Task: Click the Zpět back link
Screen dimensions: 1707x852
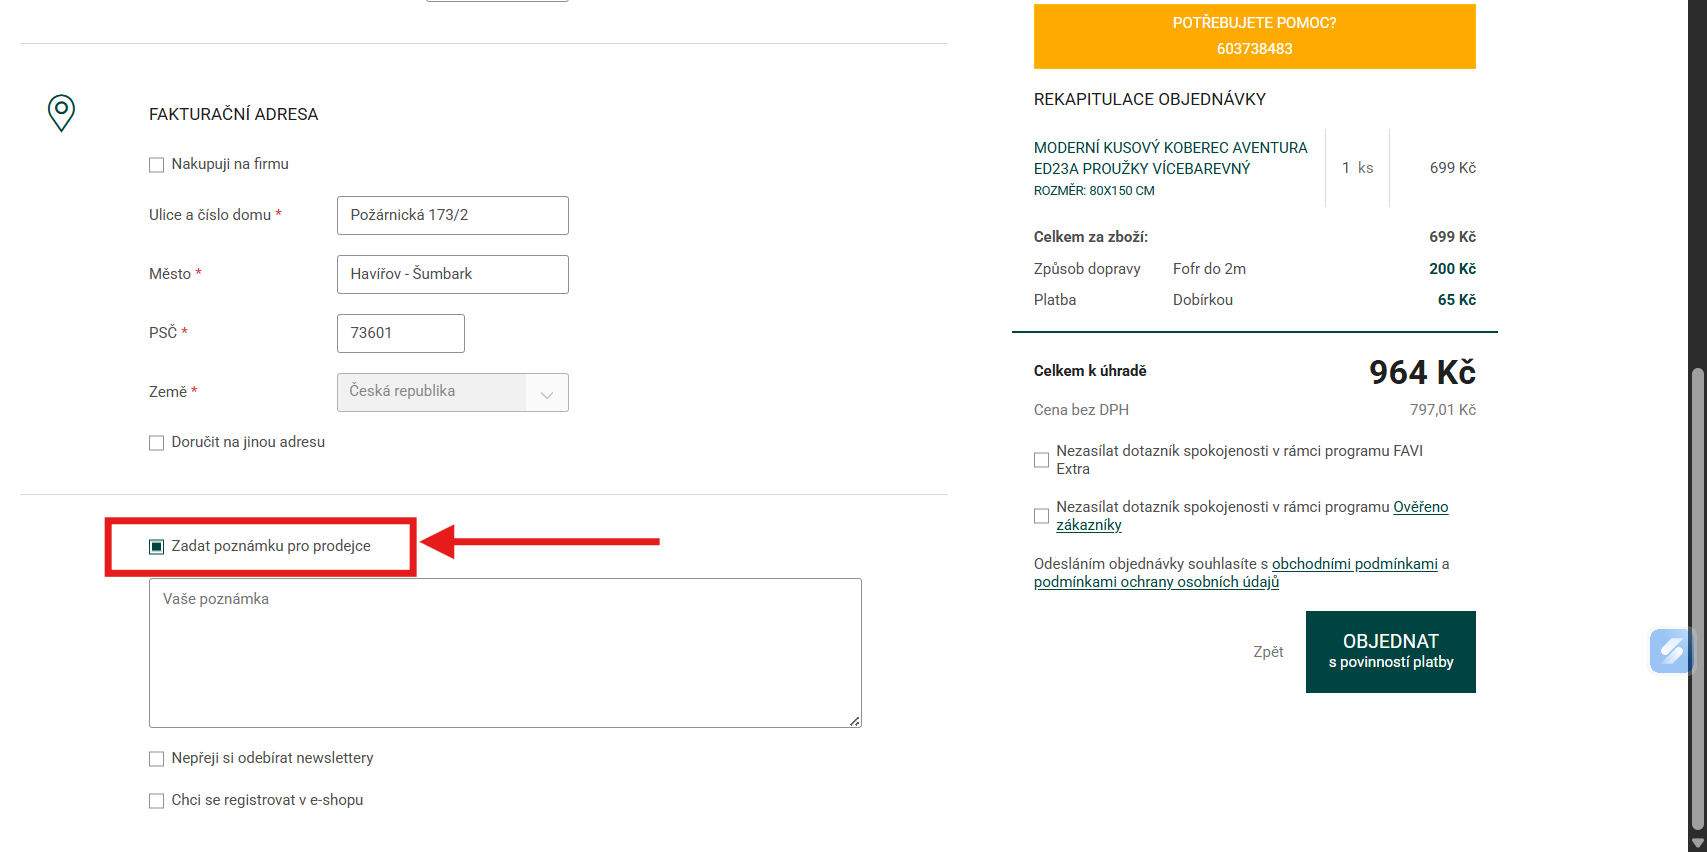Action: click(x=1268, y=652)
